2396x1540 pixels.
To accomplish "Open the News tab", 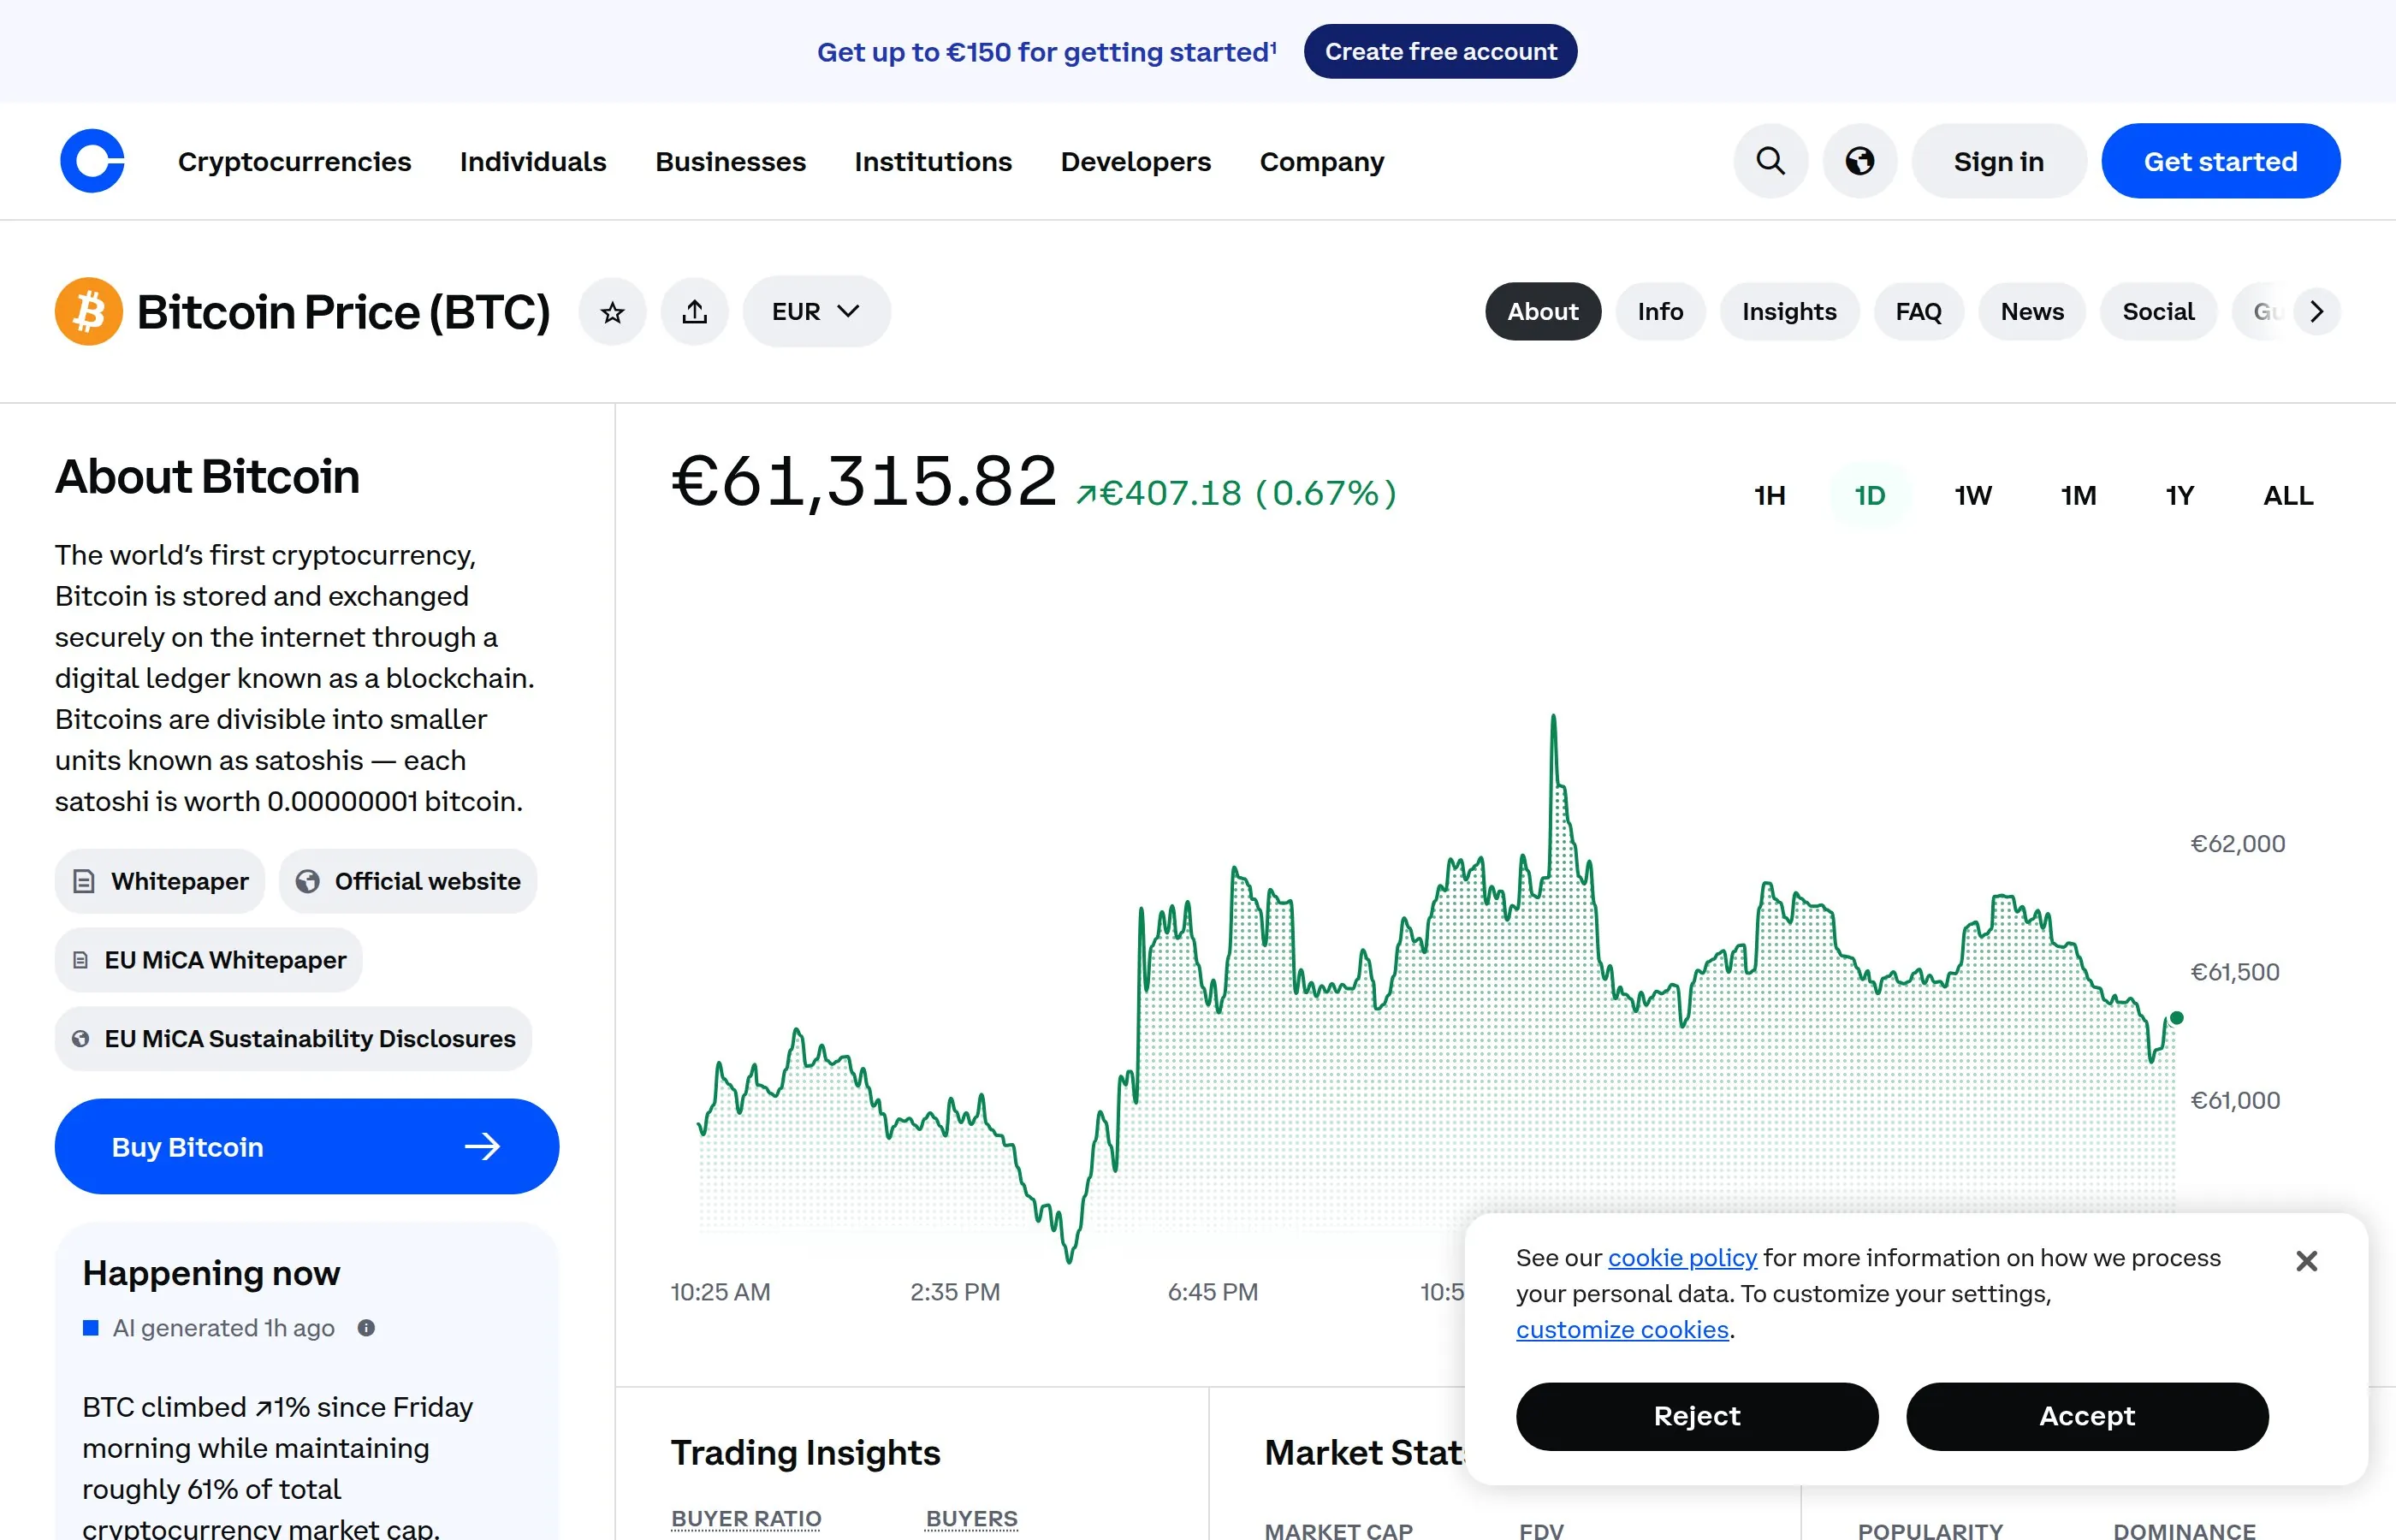I will click(2031, 311).
